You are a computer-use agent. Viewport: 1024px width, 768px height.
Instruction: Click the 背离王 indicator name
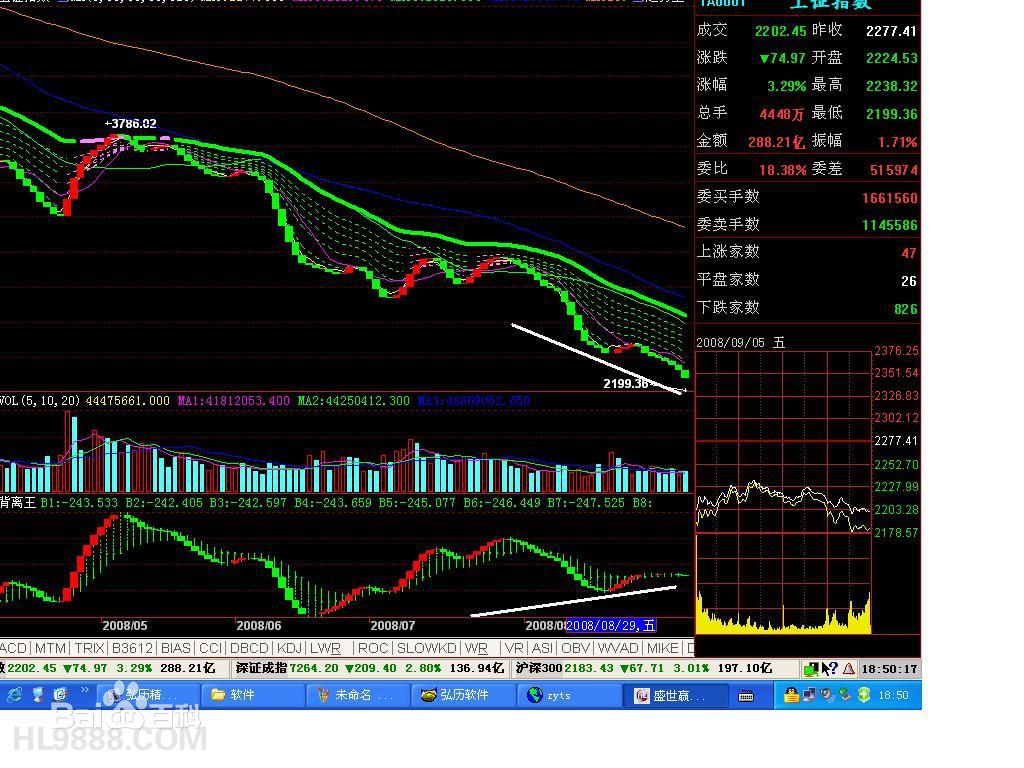tap(18, 503)
